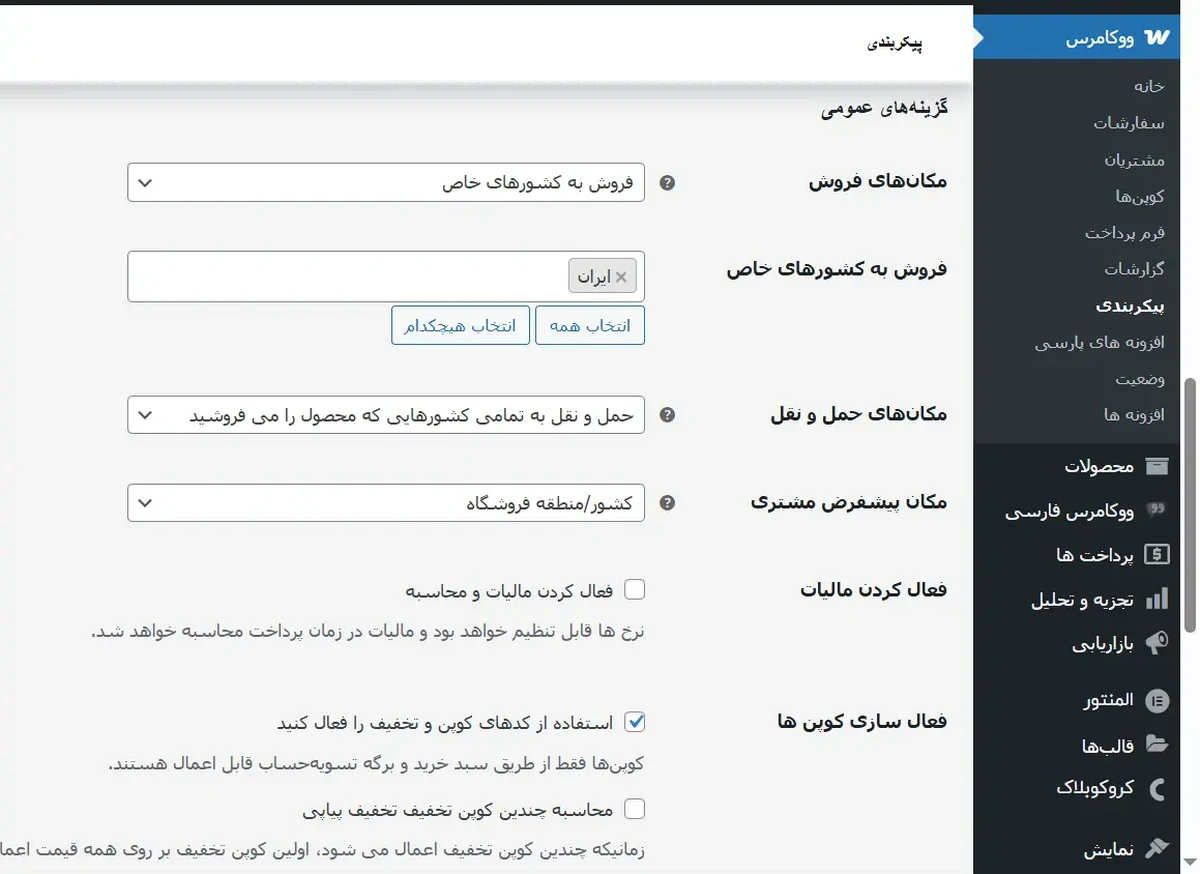Enable the فعال کردن مالیات و محاسبه checkbox
Screen dimensions: 1200x874
click(x=634, y=590)
